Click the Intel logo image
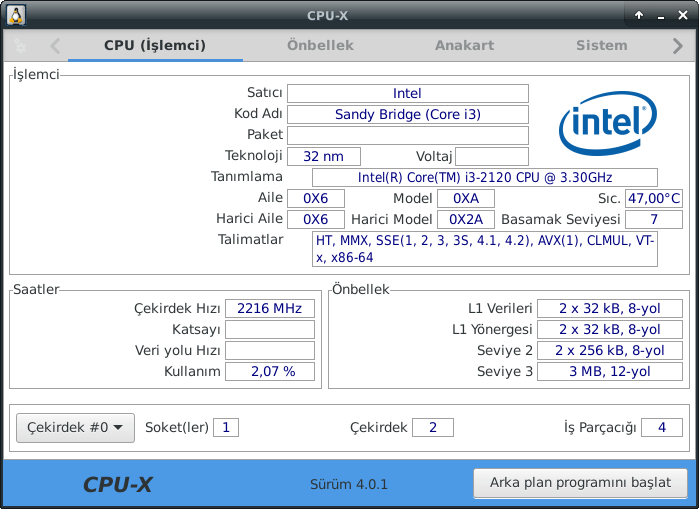The width and height of the screenshot is (699, 509). (x=608, y=123)
